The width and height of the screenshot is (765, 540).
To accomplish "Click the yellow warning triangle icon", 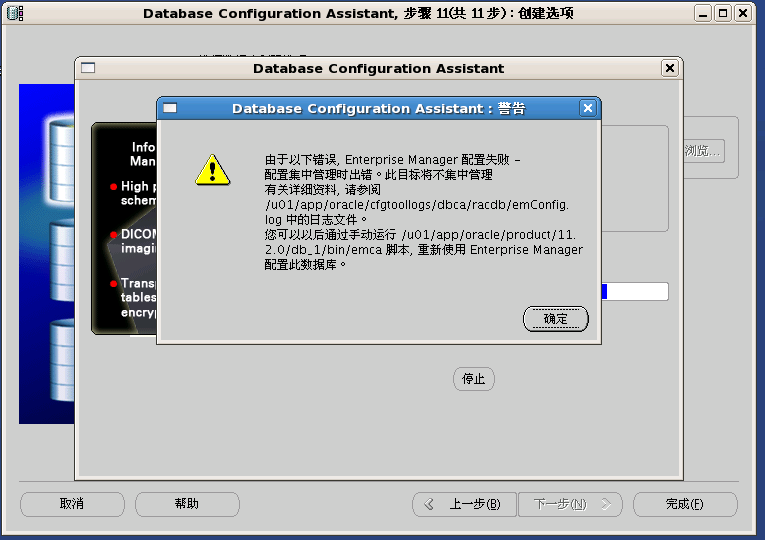I will click(x=212, y=170).
